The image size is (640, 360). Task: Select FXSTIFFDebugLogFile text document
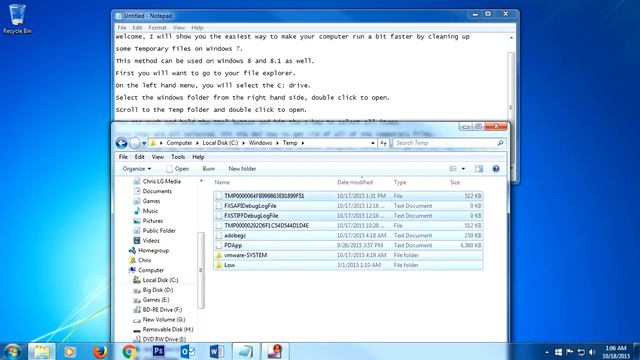348,216
